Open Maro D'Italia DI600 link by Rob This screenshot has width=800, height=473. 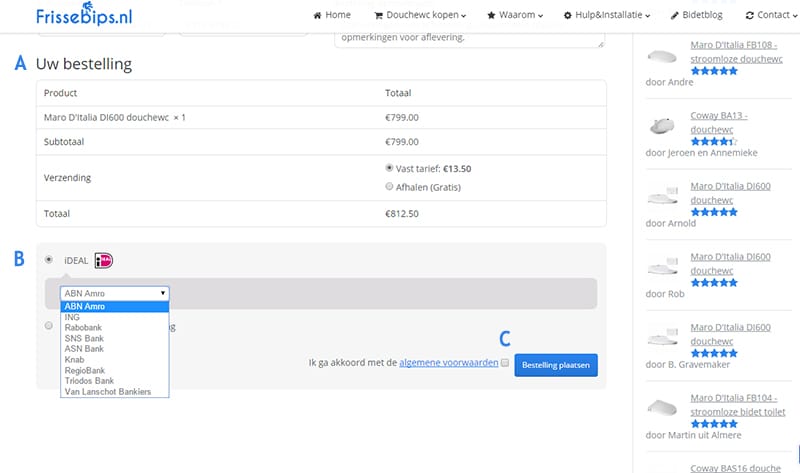(x=730, y=263)
